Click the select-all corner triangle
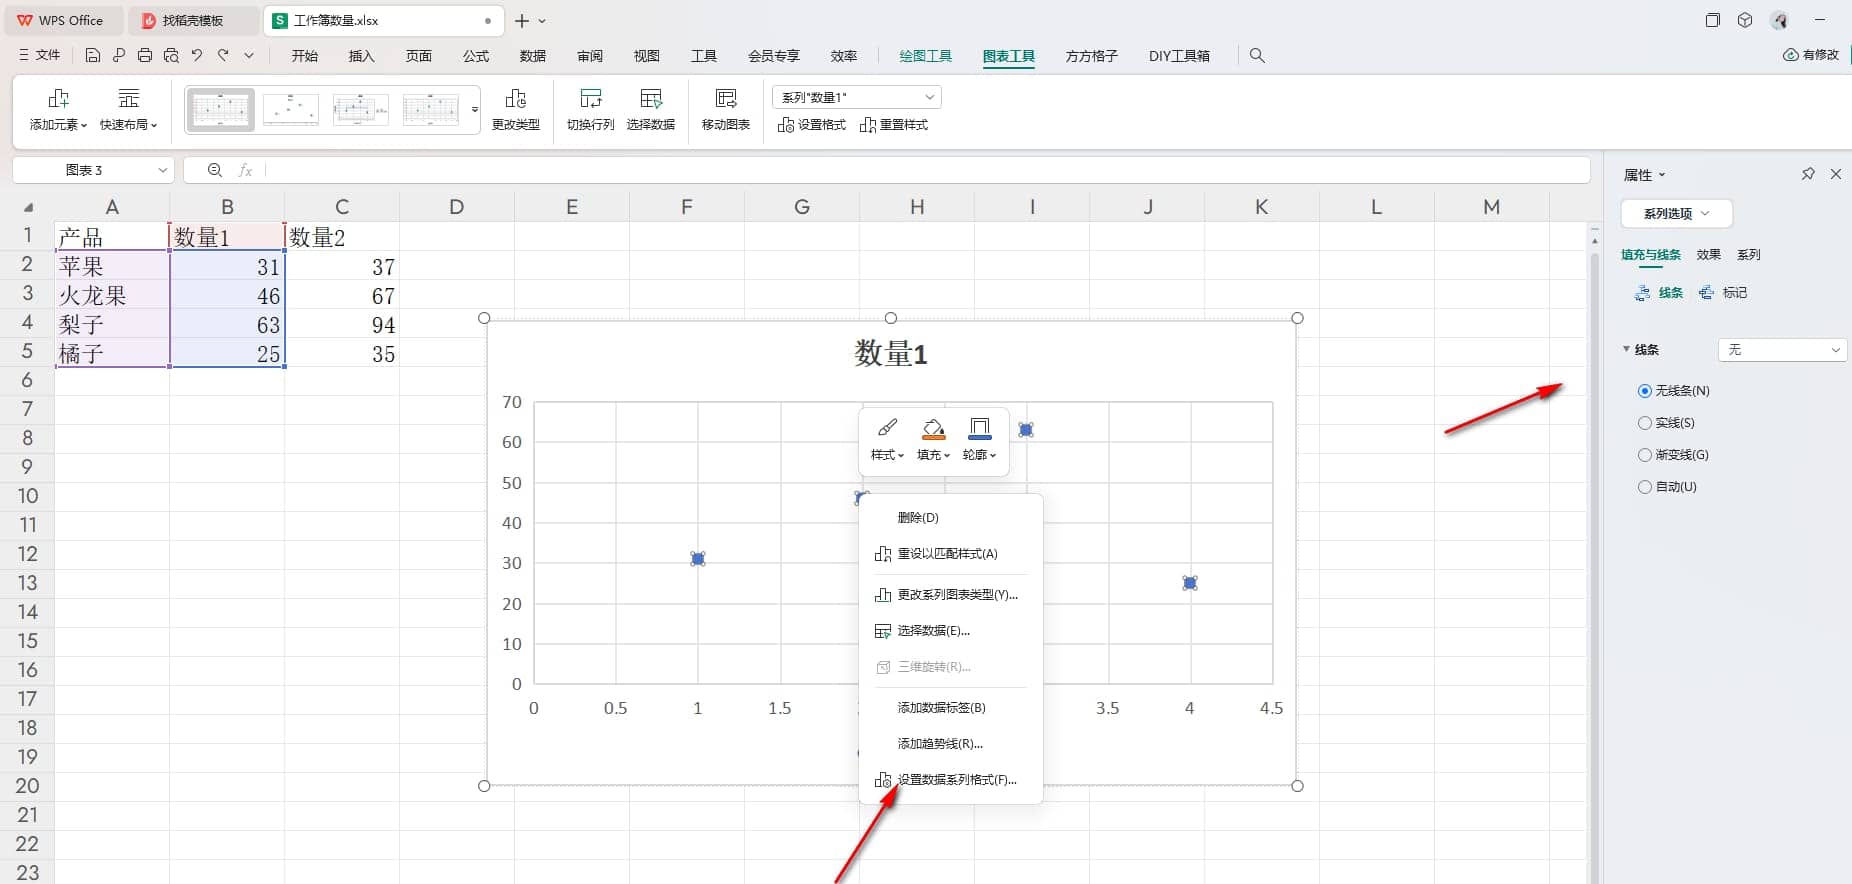1852x884 pixels. (x=28, y=208)
